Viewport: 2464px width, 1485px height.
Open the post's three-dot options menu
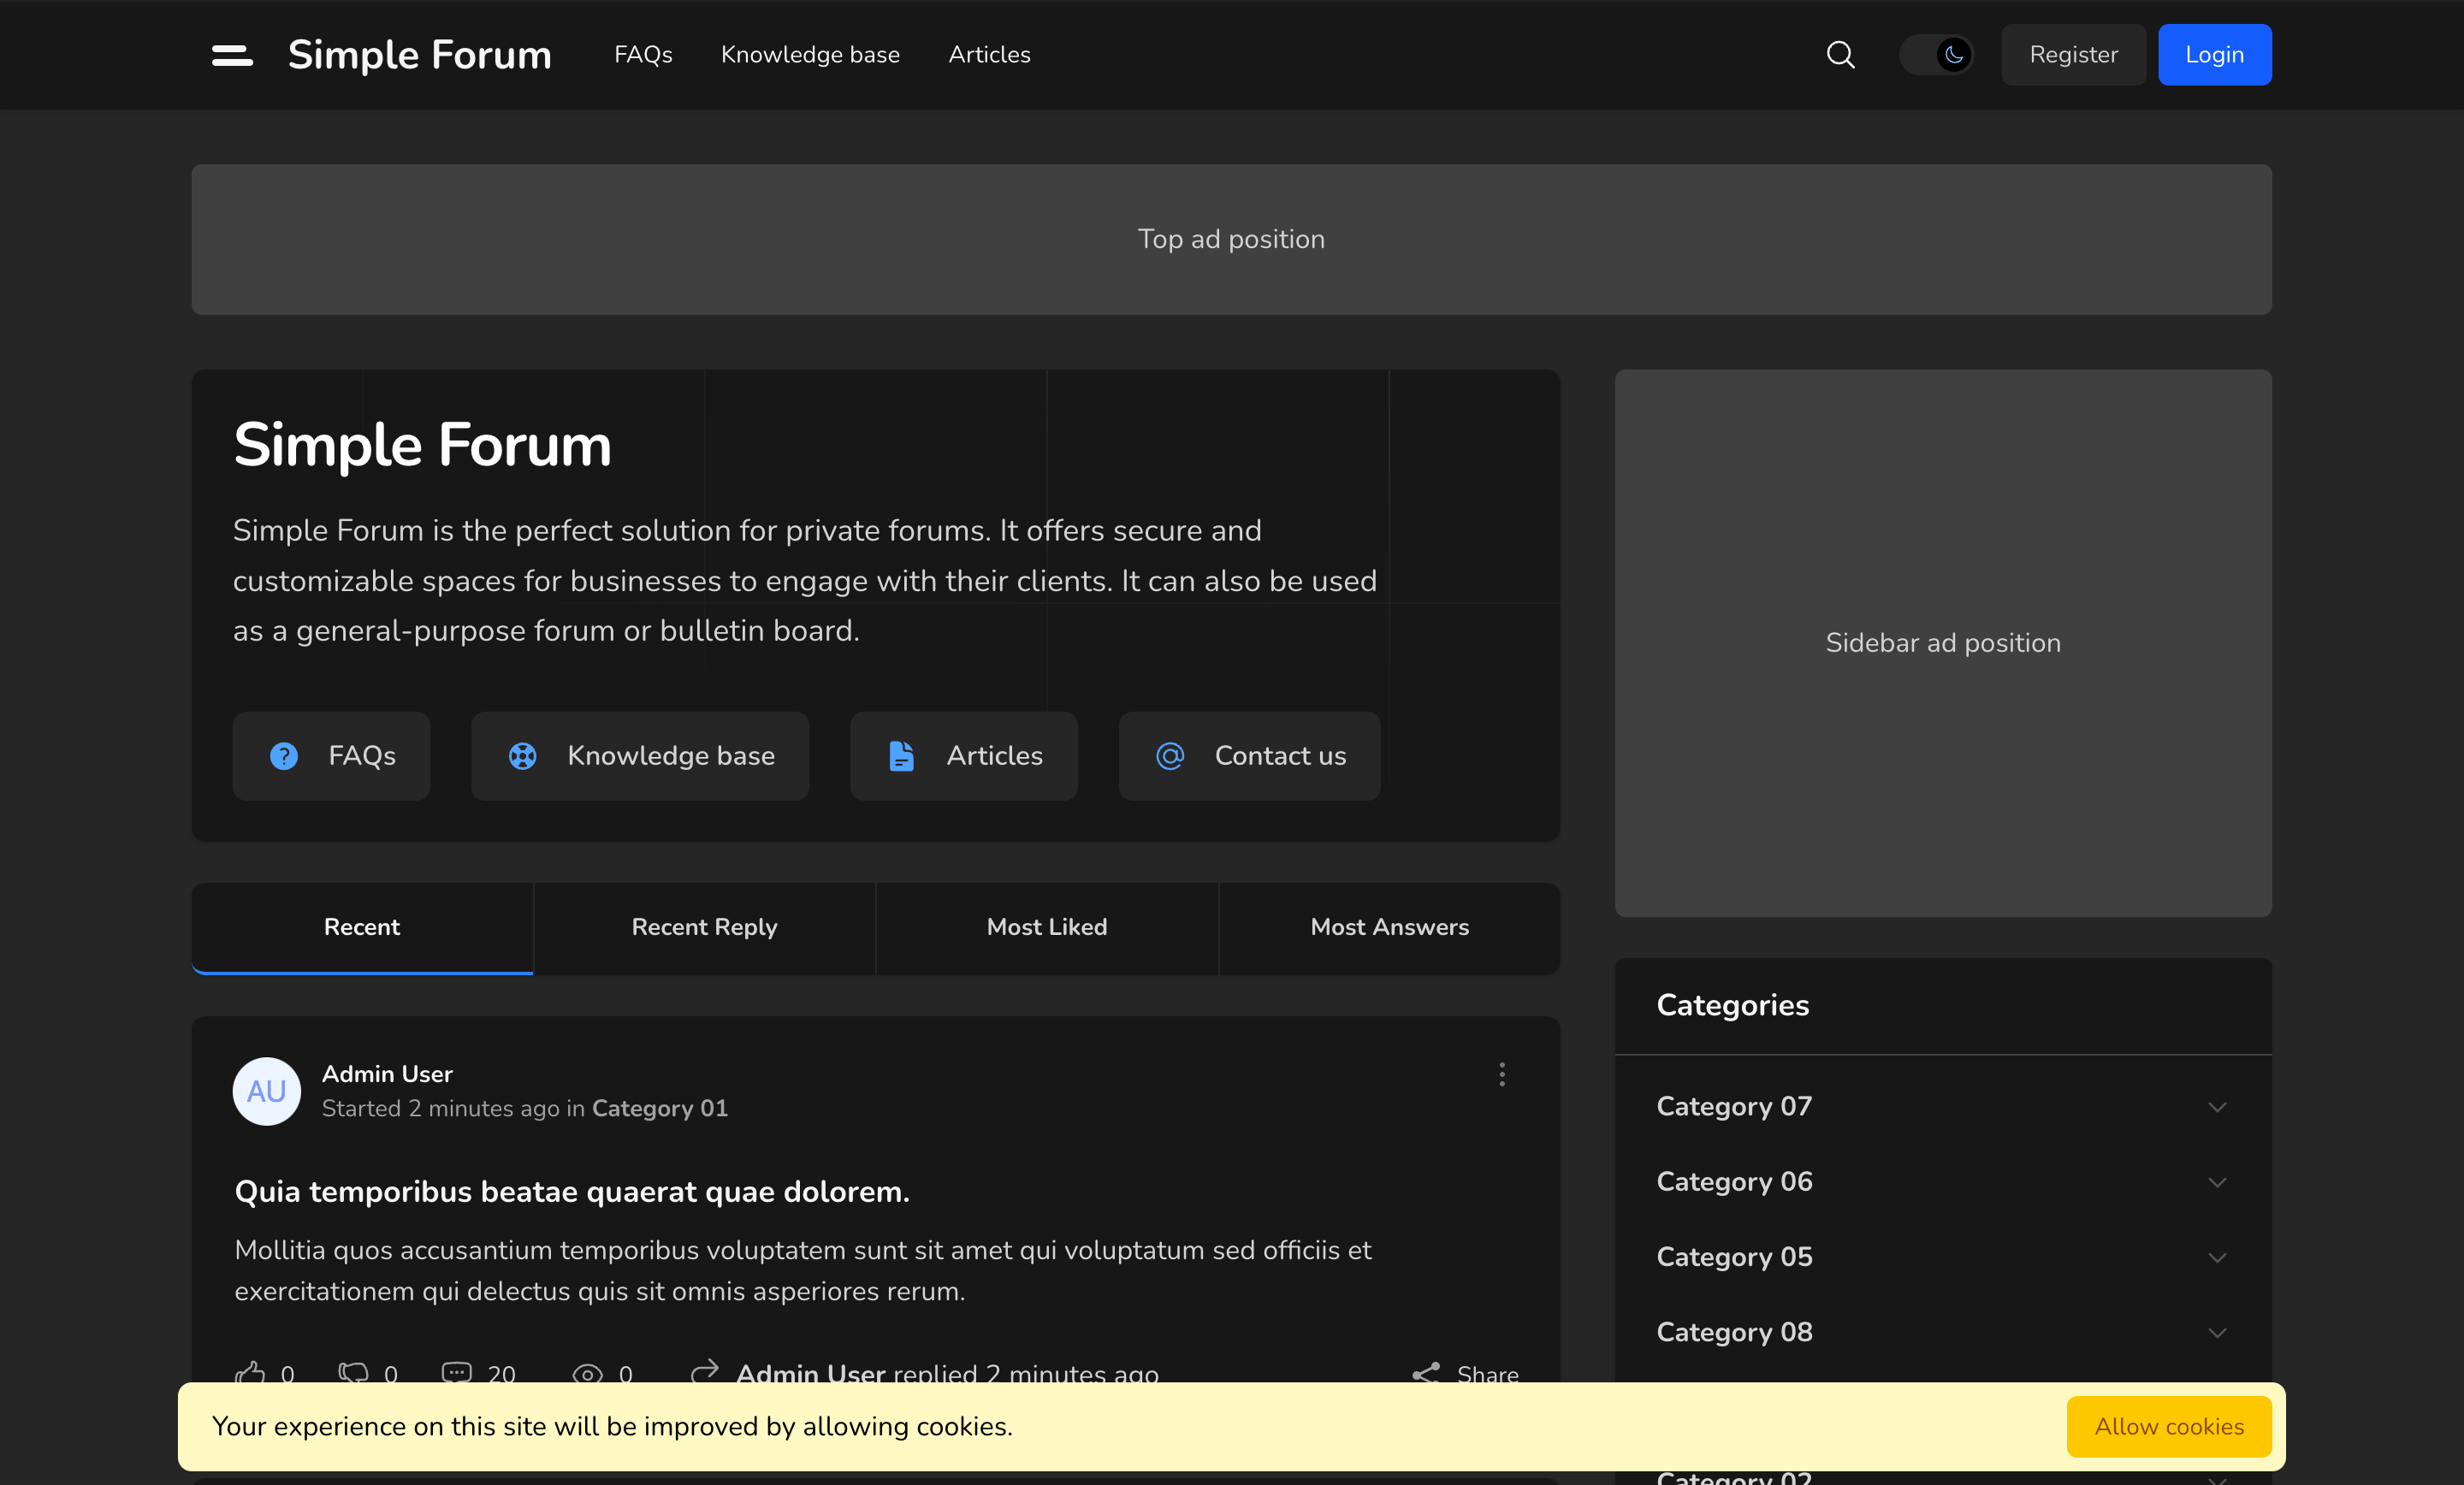coord(1502,1074)
